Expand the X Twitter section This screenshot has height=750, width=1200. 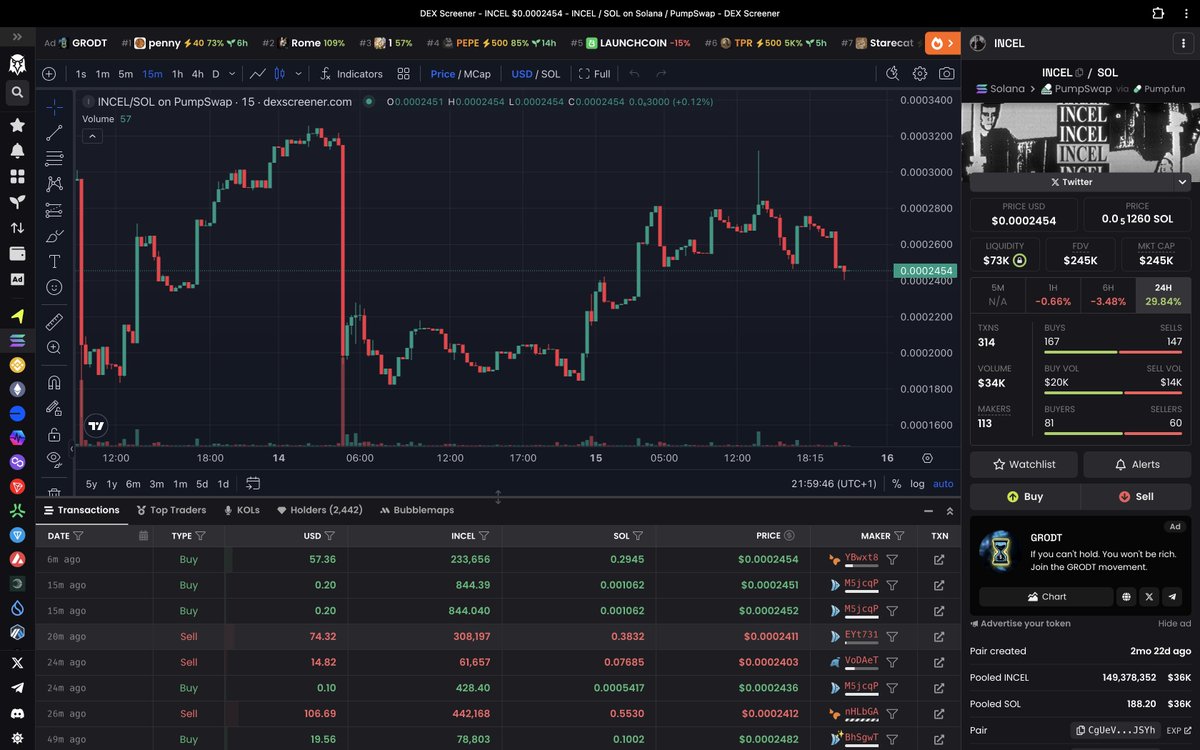pyautogui.click(x=1184, y=182)
